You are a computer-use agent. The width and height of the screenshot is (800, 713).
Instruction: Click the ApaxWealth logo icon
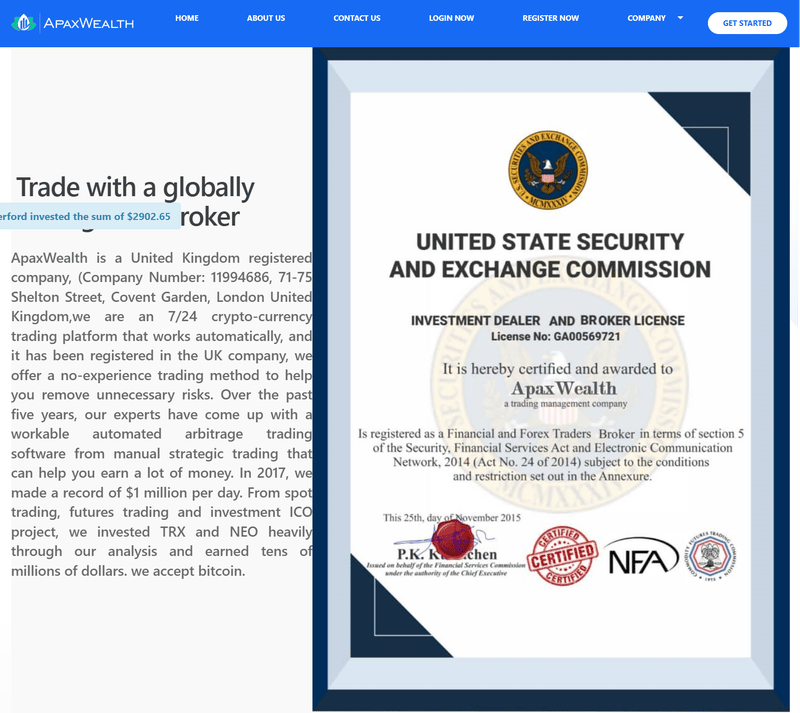pyautogui.click(x=23, y=23)
